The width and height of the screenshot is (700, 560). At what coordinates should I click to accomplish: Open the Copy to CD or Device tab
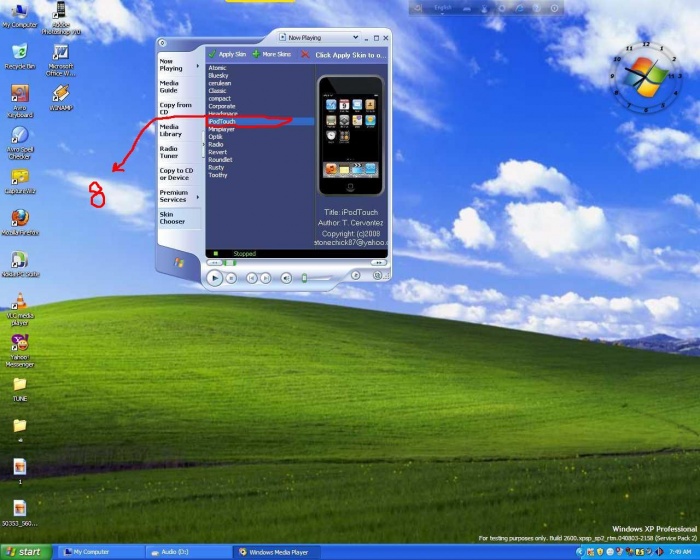pos(176,174)
